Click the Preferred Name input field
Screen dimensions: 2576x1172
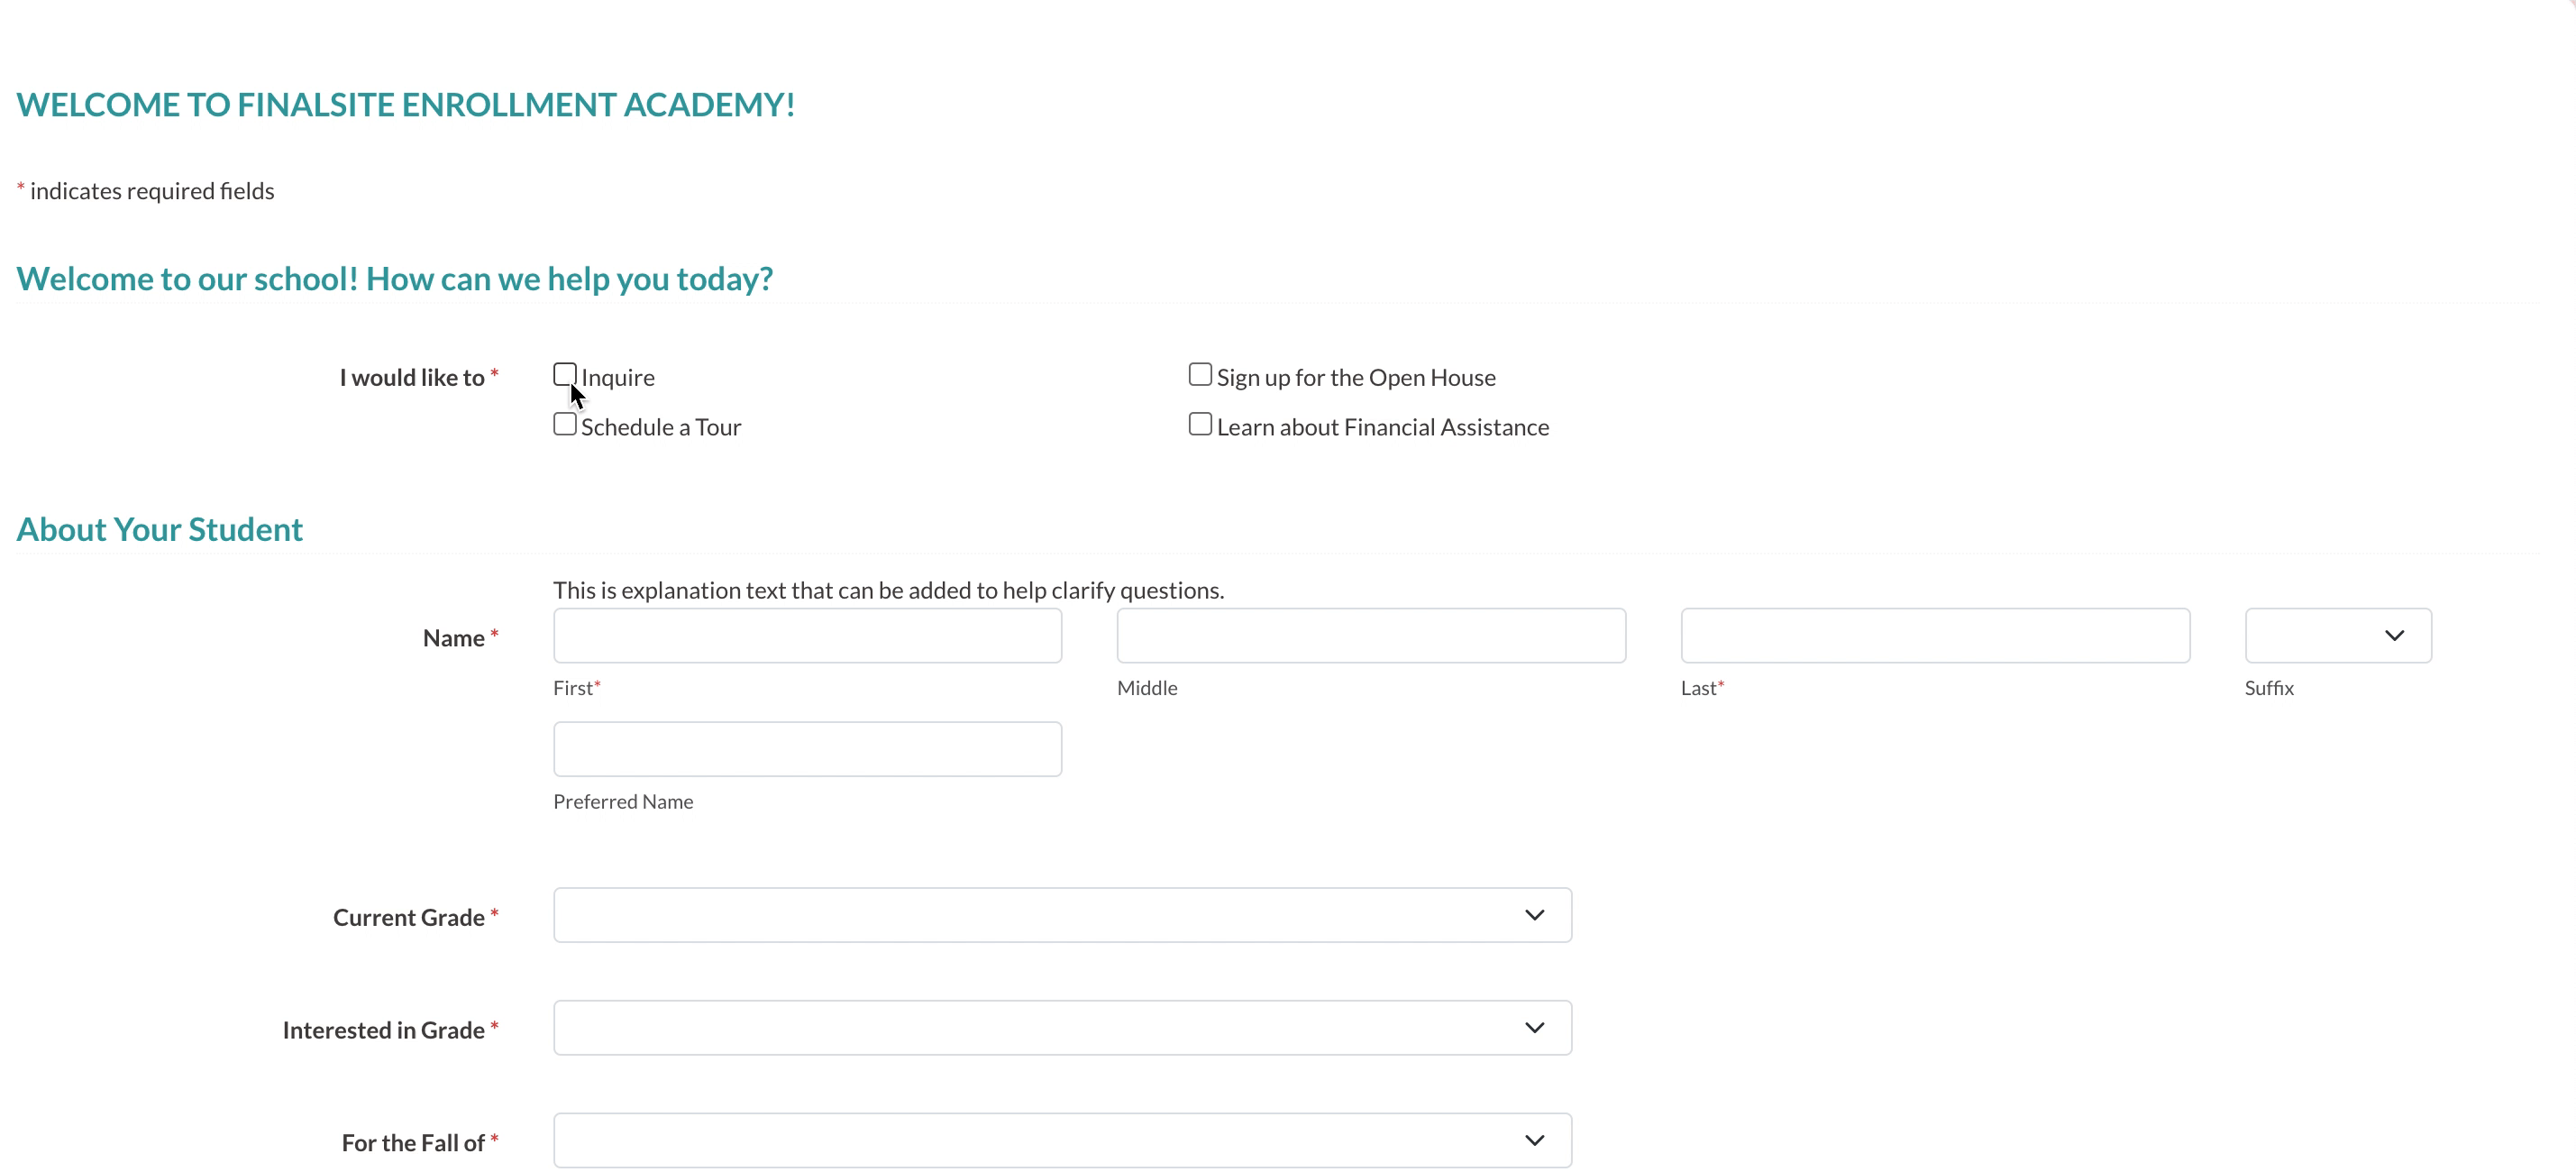tap(807, 749)
